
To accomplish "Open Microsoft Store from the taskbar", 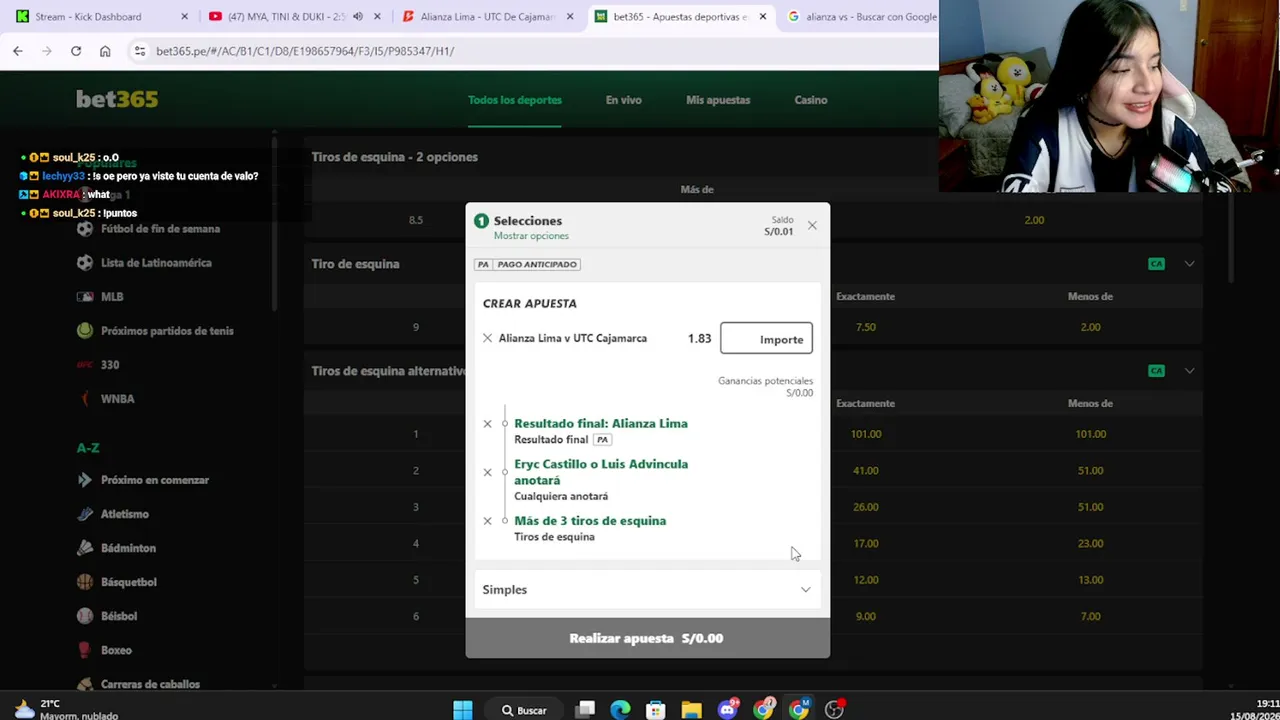I will coord(656,710).
